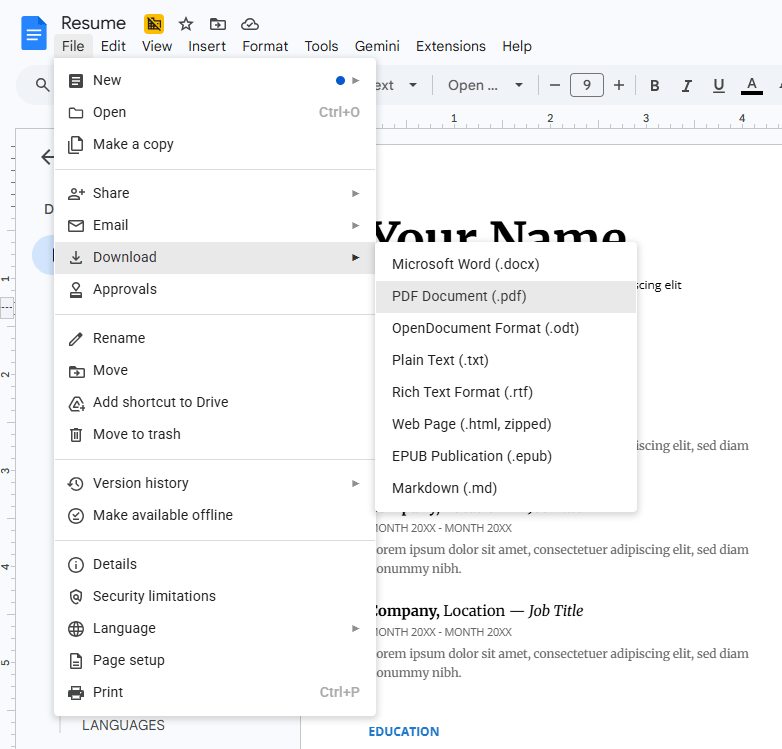Click the back arrow in outline panel
The image size is (782, 749).
pos(47,157)
